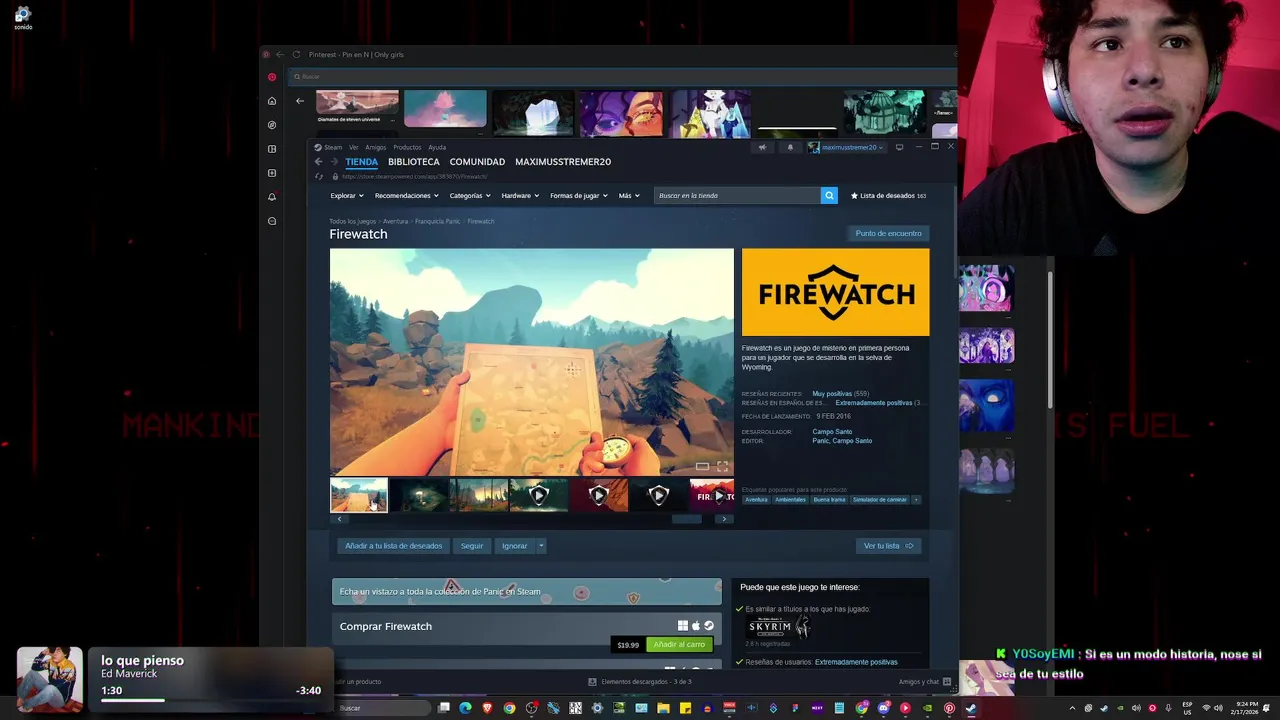Open the Amigos menu
The height and width of the screenshot is (720, 1280).
click(x=376, y=147)
